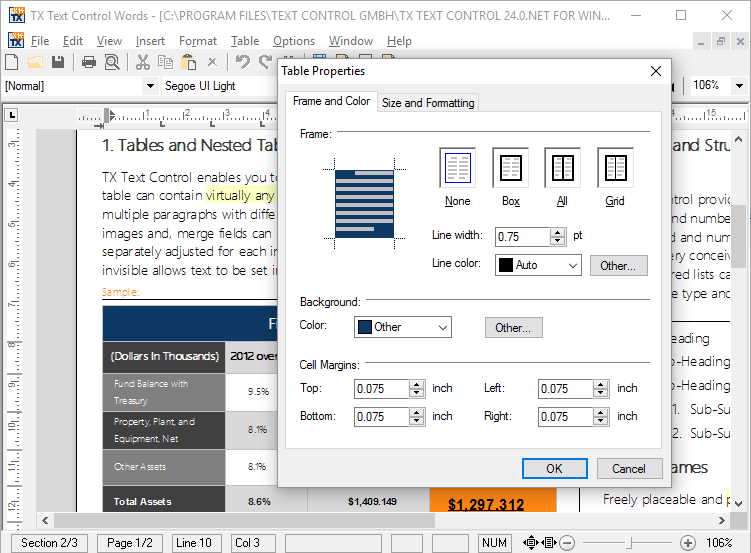The height and width of the screenshot is (553, 751).
Task: Open the Format menu
Action: 197,41
